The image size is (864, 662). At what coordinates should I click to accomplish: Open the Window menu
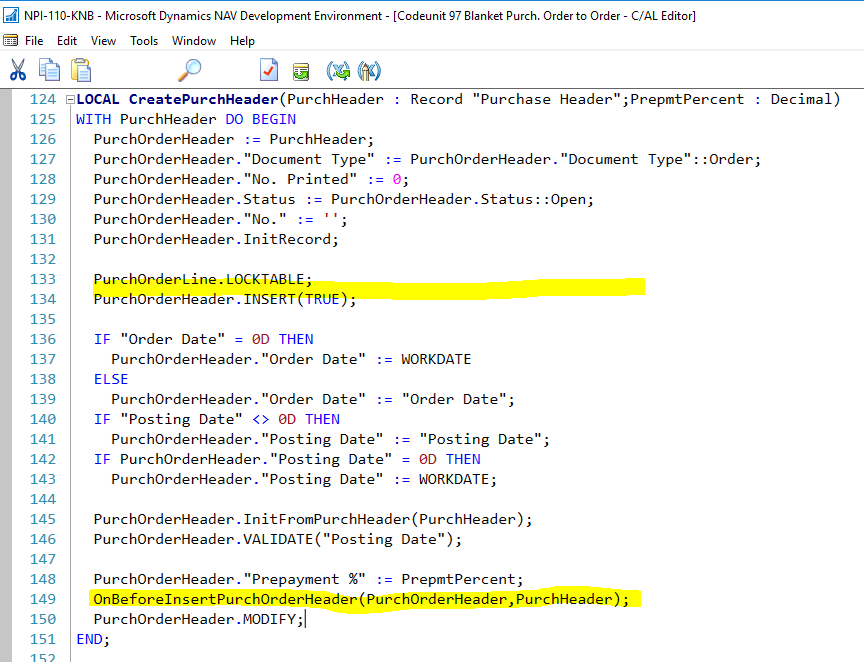193,40
